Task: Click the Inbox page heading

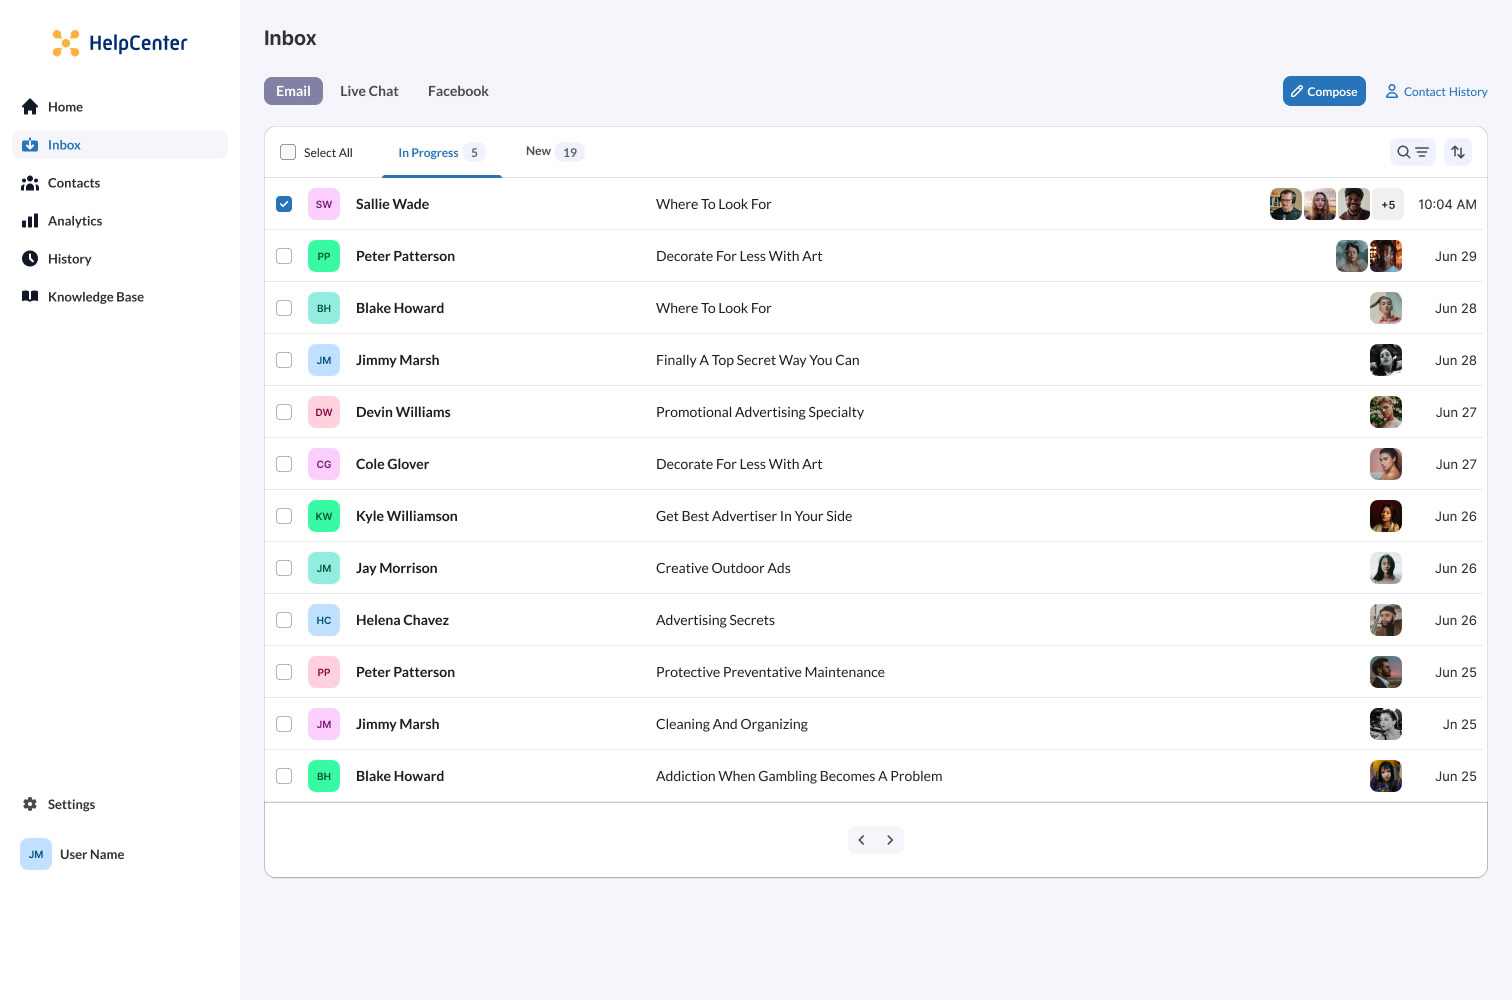Action: click(x=290, y=38)
